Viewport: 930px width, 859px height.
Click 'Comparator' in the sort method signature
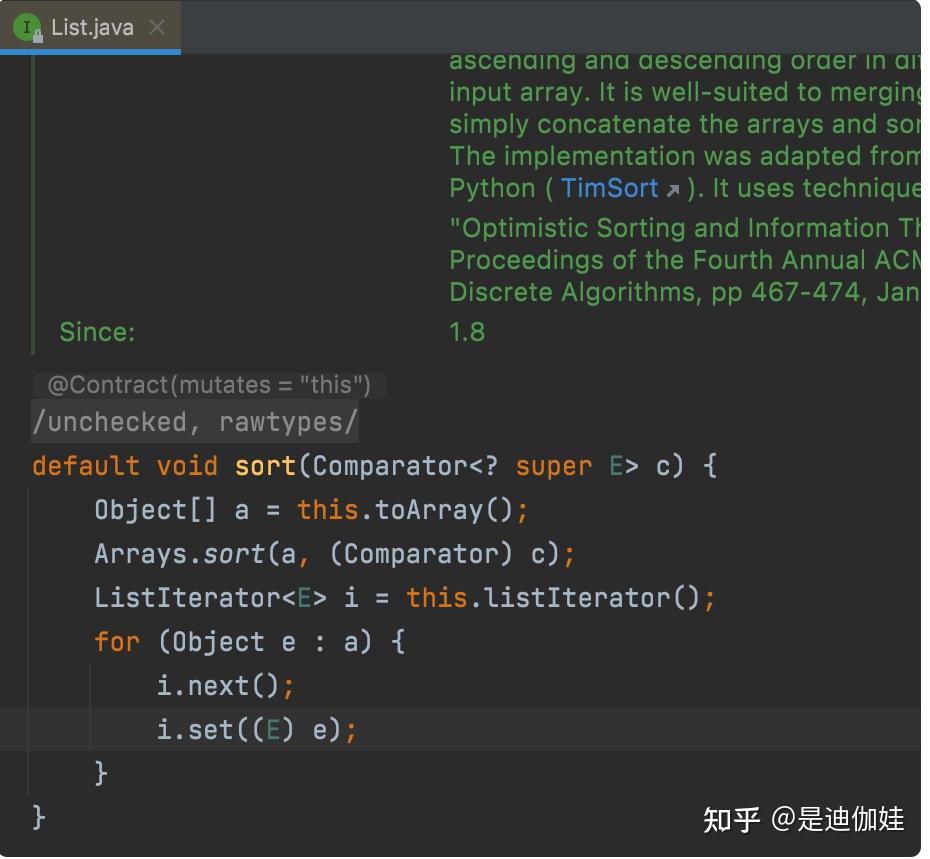(x=391, y=466)
